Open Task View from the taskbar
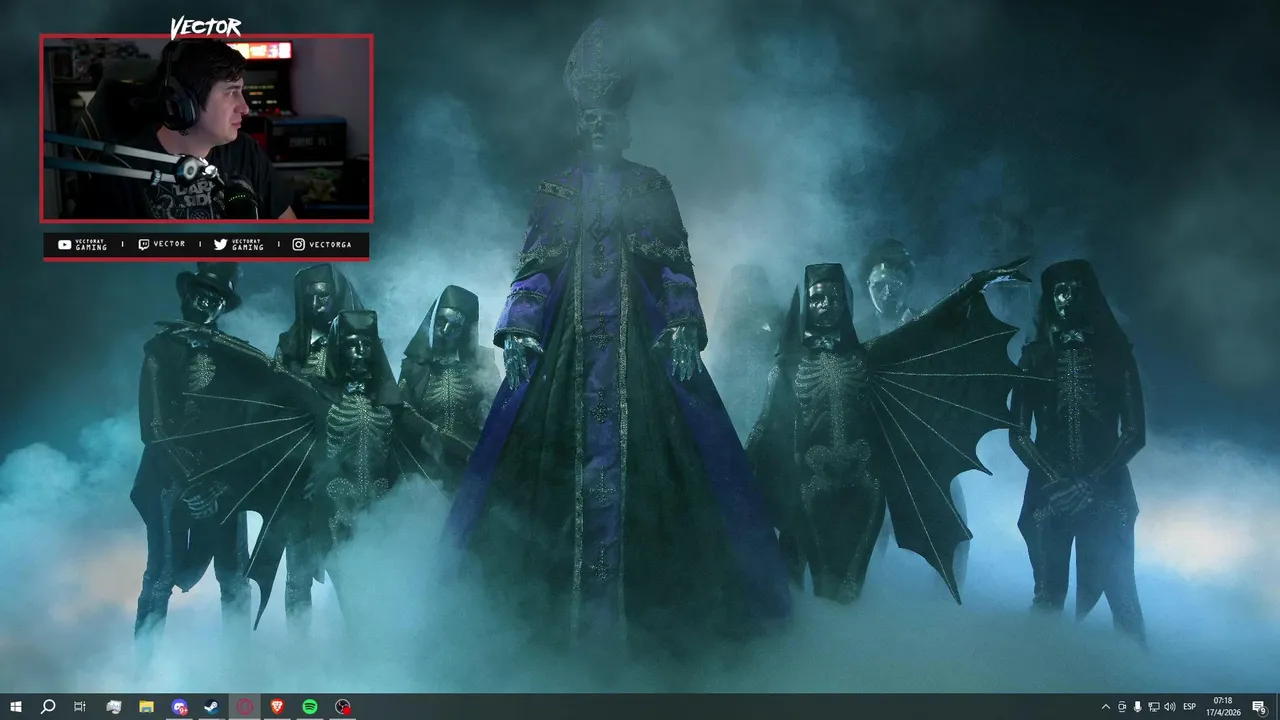 click(80, 707)
